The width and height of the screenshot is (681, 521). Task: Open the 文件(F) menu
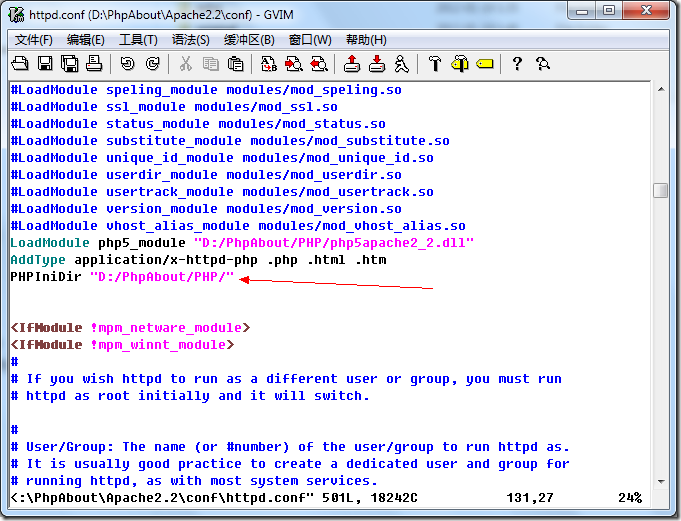point(34,40)
